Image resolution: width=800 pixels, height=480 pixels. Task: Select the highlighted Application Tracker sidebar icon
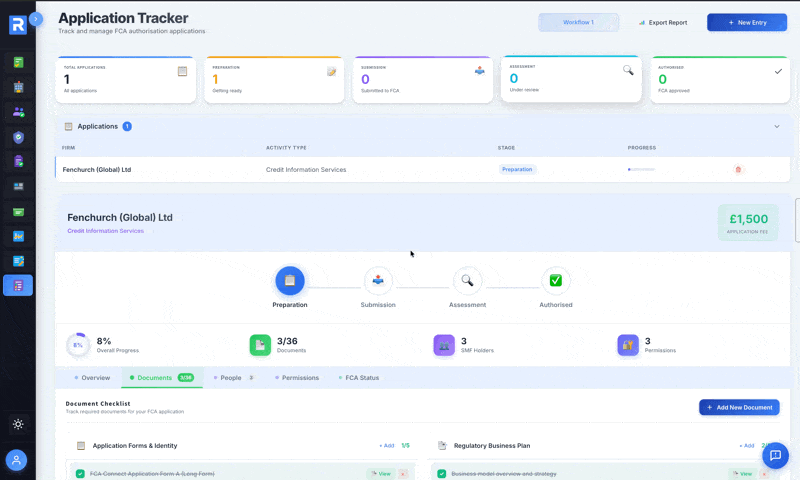coord(18,286)
